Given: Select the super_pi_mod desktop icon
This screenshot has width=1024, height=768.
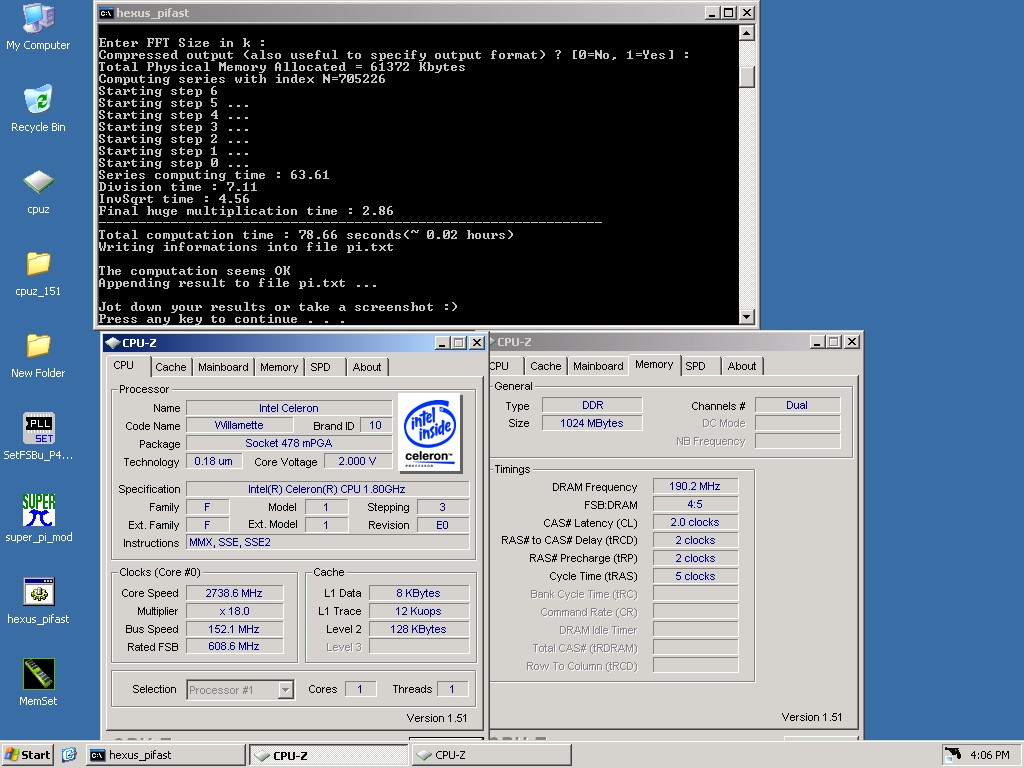Looking at the screenshot, I should coord(38,519).
